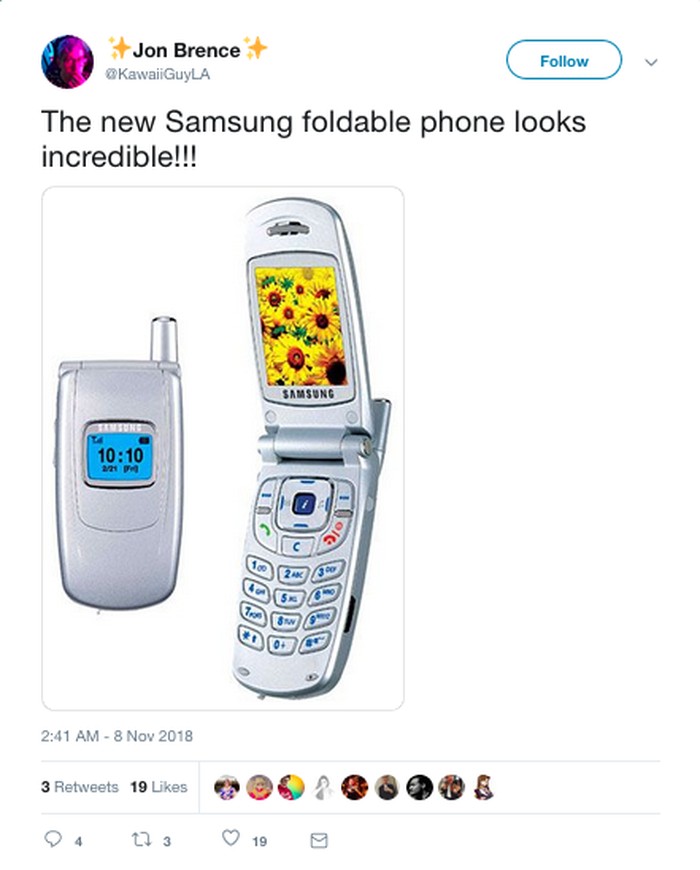This screenshot has height=870, width=700.
Task: Click the seventh liker's dark avatar
Action: click(x=419, y=787)
